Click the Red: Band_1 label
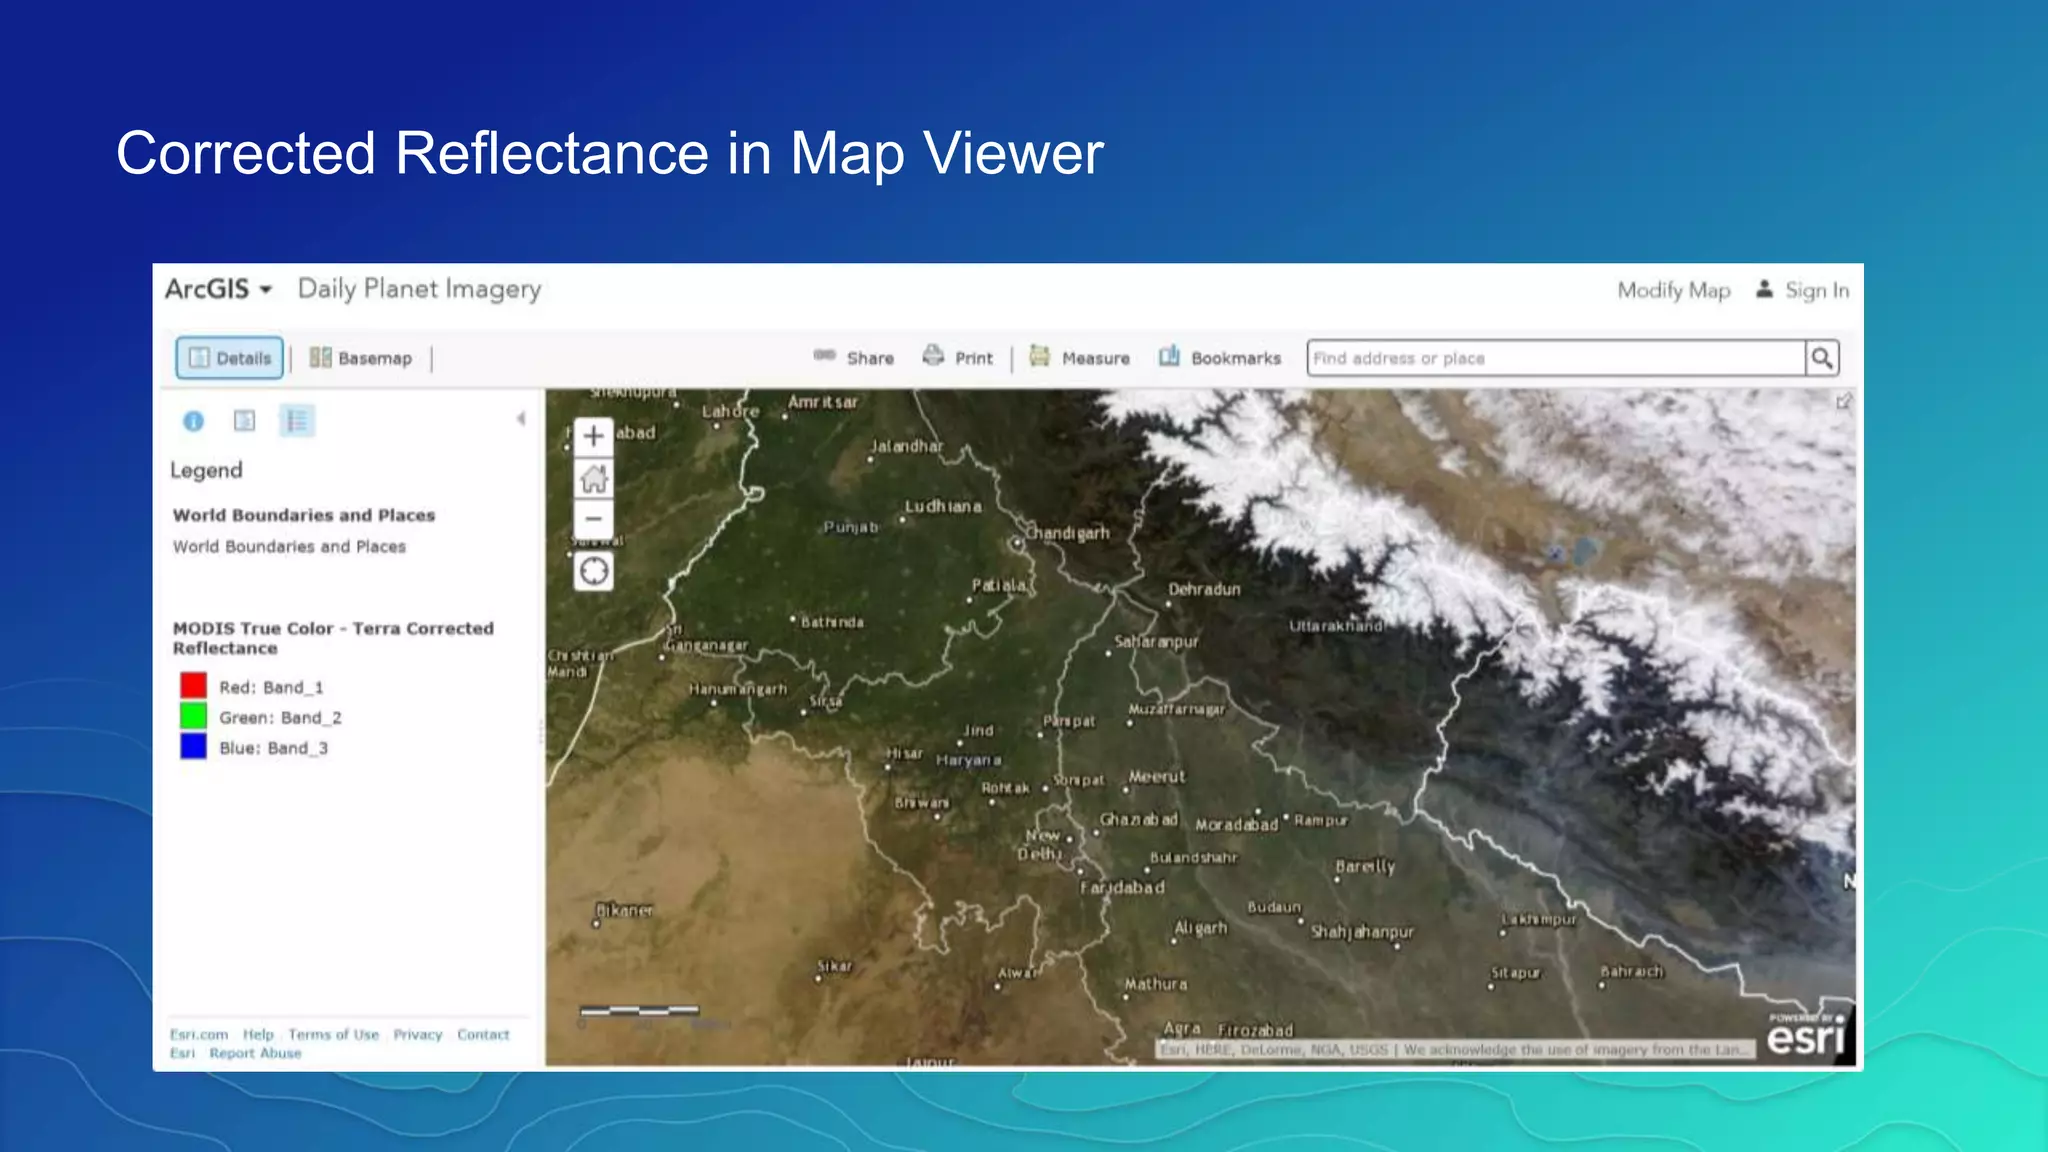 click(x=271, y=687)
